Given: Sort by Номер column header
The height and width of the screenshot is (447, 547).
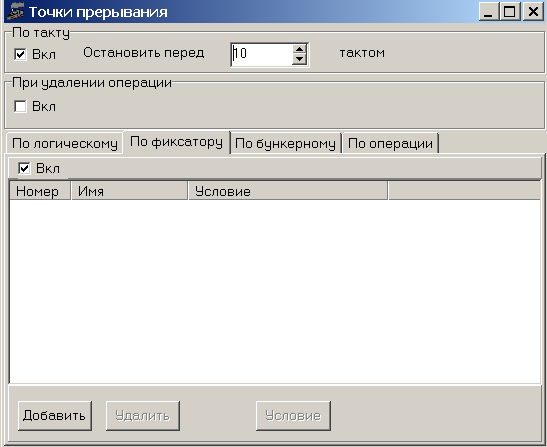Looking at the screenshot, I should [40, 191].
